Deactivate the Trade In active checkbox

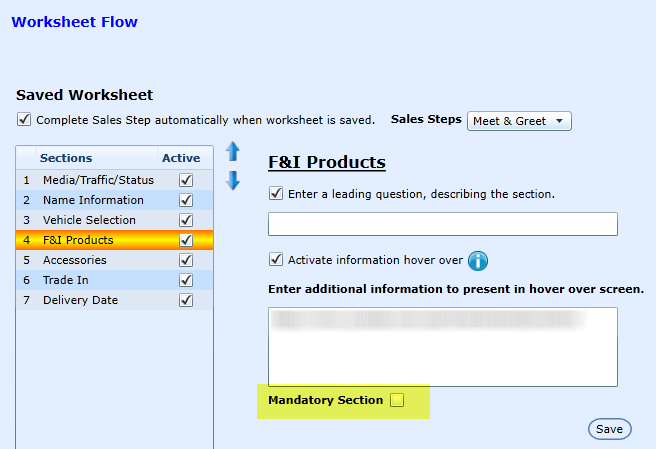185,280
